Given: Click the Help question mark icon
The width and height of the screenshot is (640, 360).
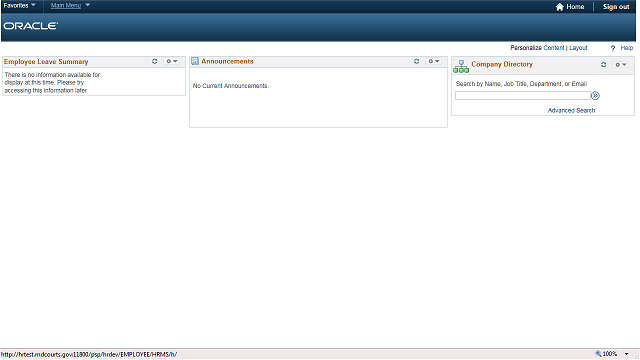Looking at the screenshot, I should click(x=613, y=48).
